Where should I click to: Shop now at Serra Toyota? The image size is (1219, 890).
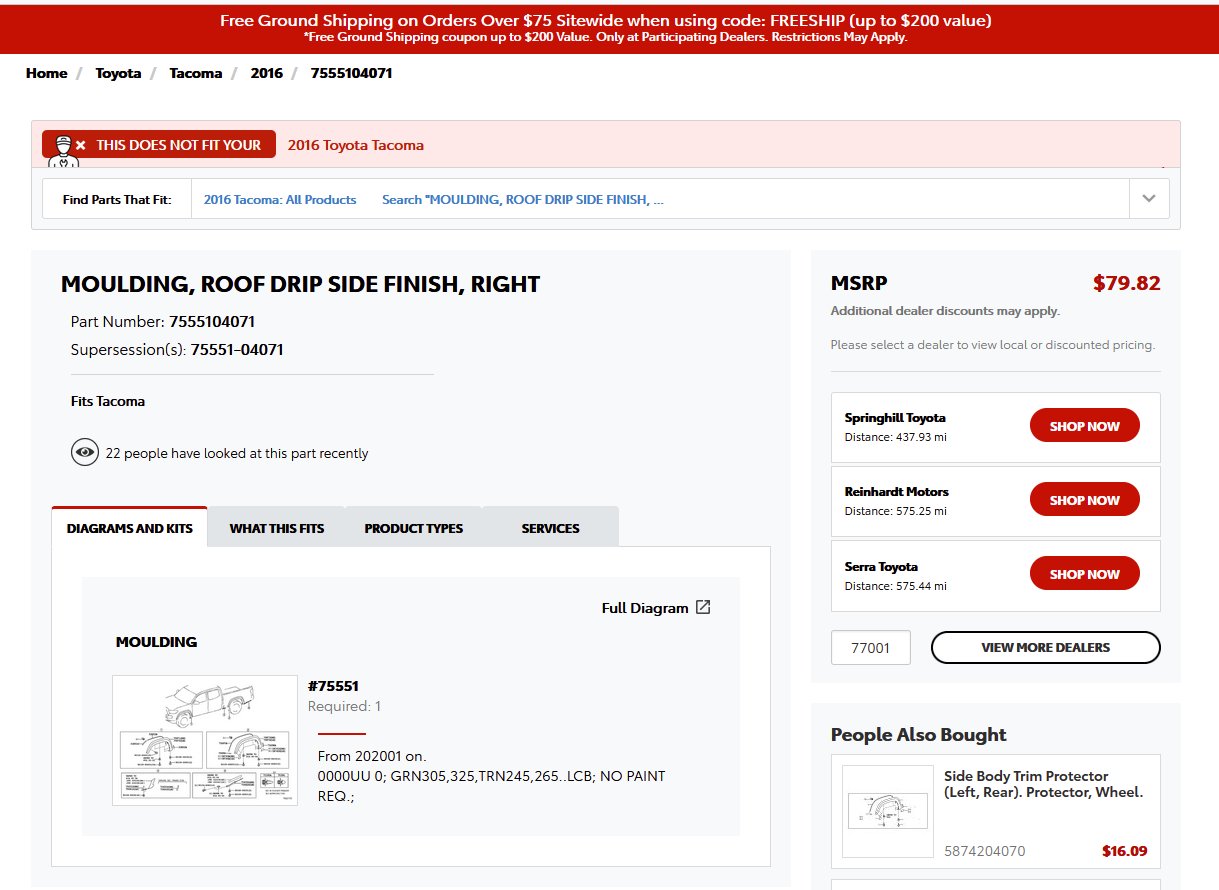click(x=1084, y=574)
